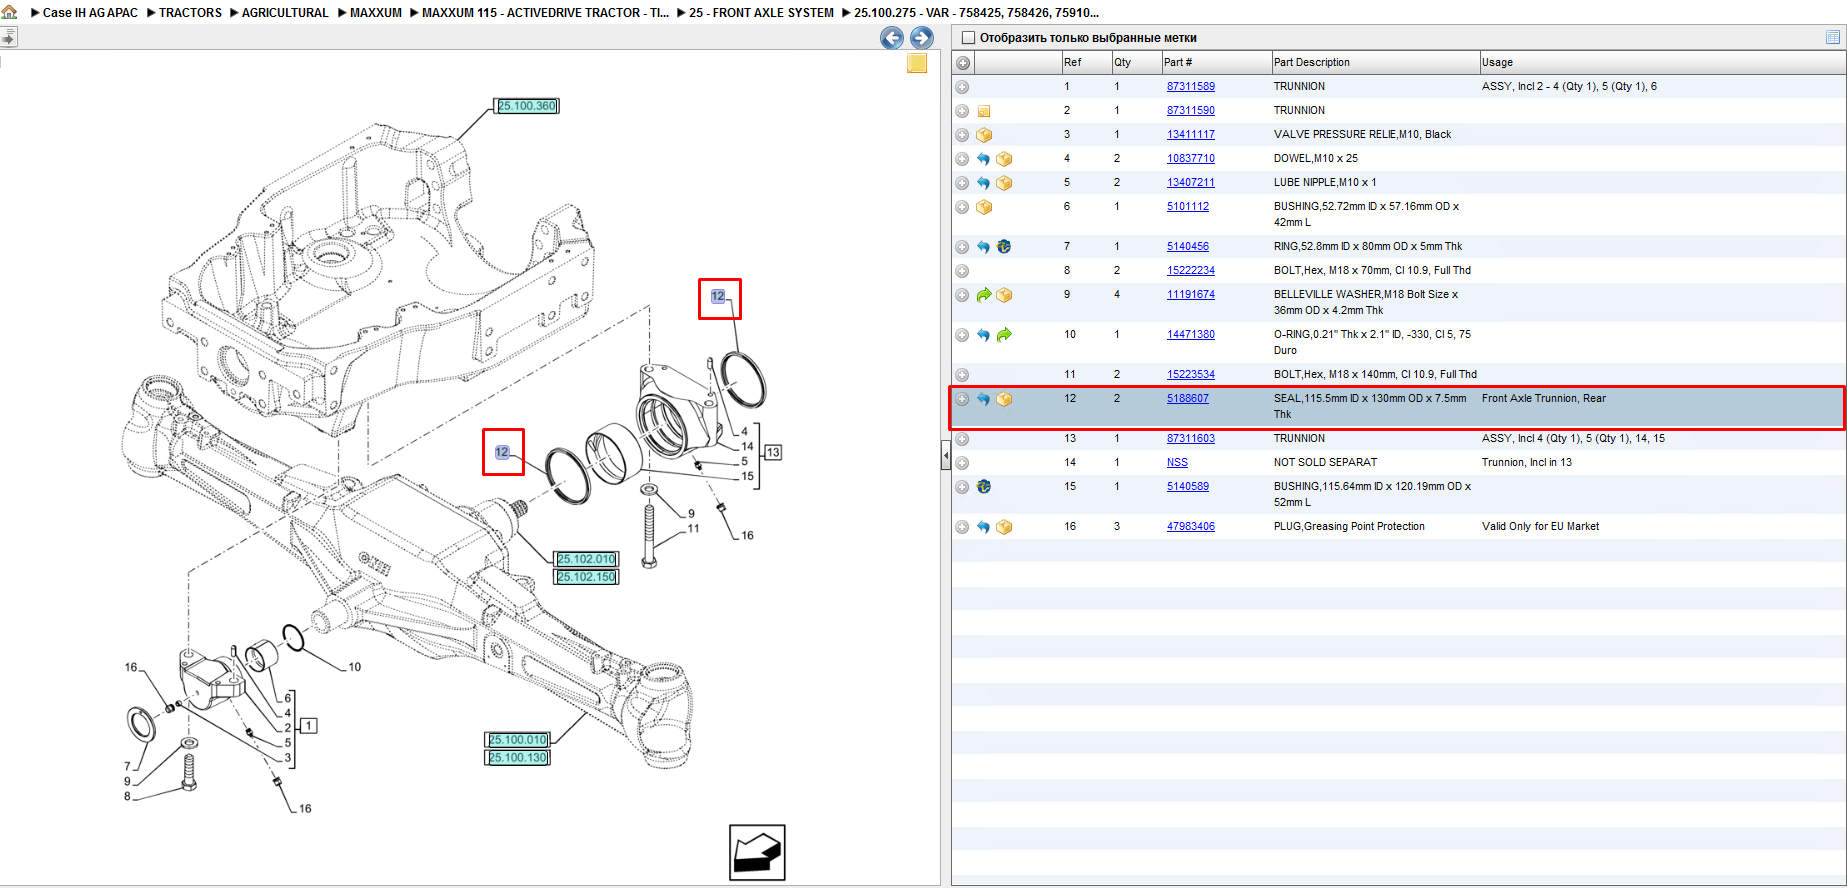This screenshot has width=1847, height=888.
Task: Open part number 47983406 link
Action: tap(1190, 527)
